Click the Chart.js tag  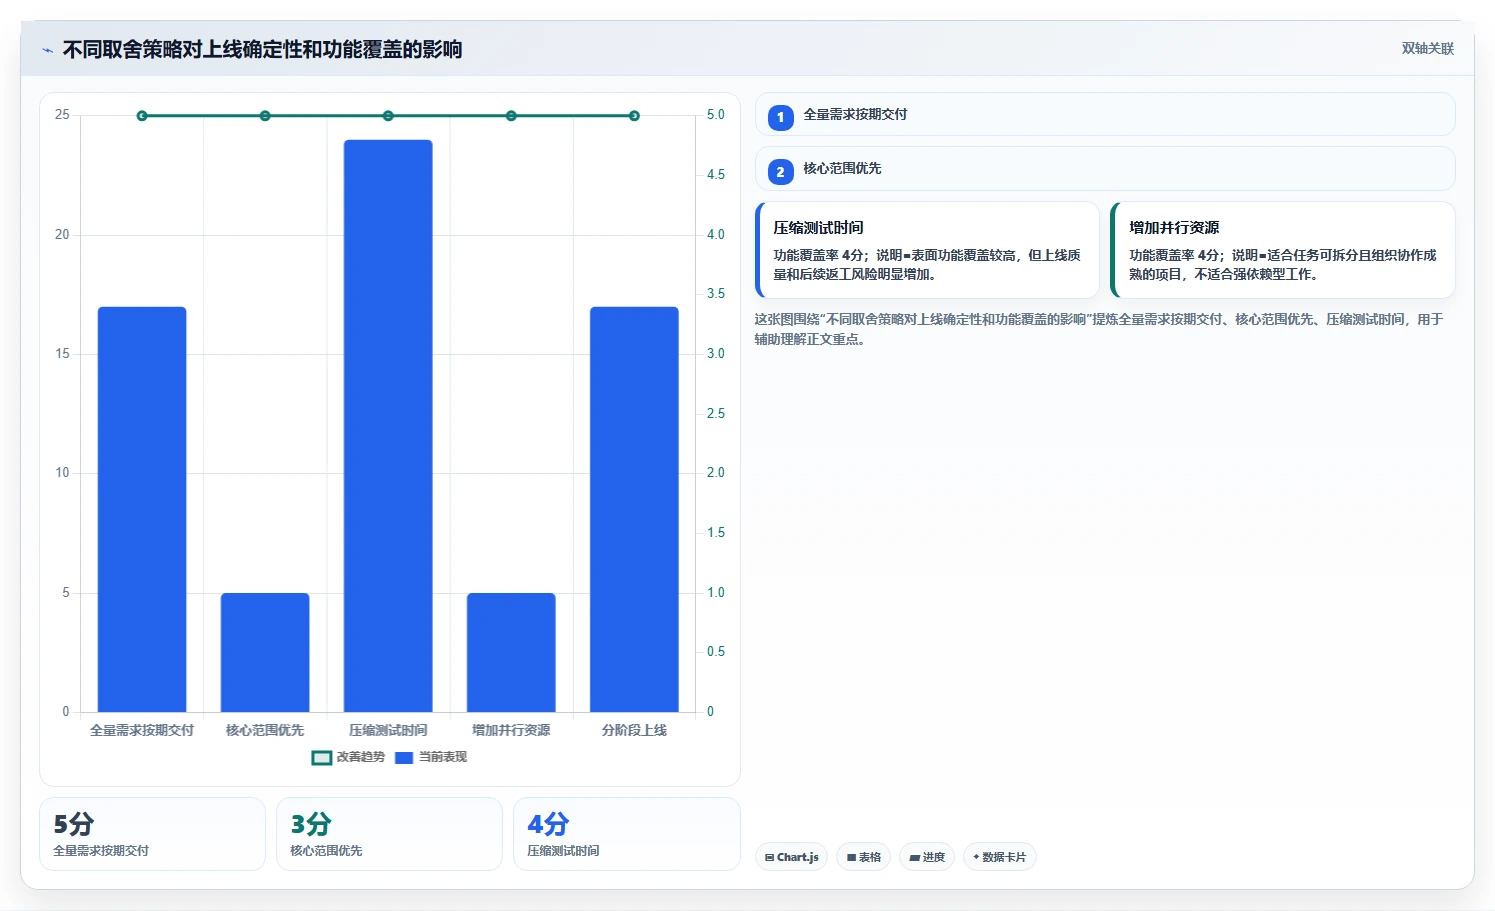791,857
